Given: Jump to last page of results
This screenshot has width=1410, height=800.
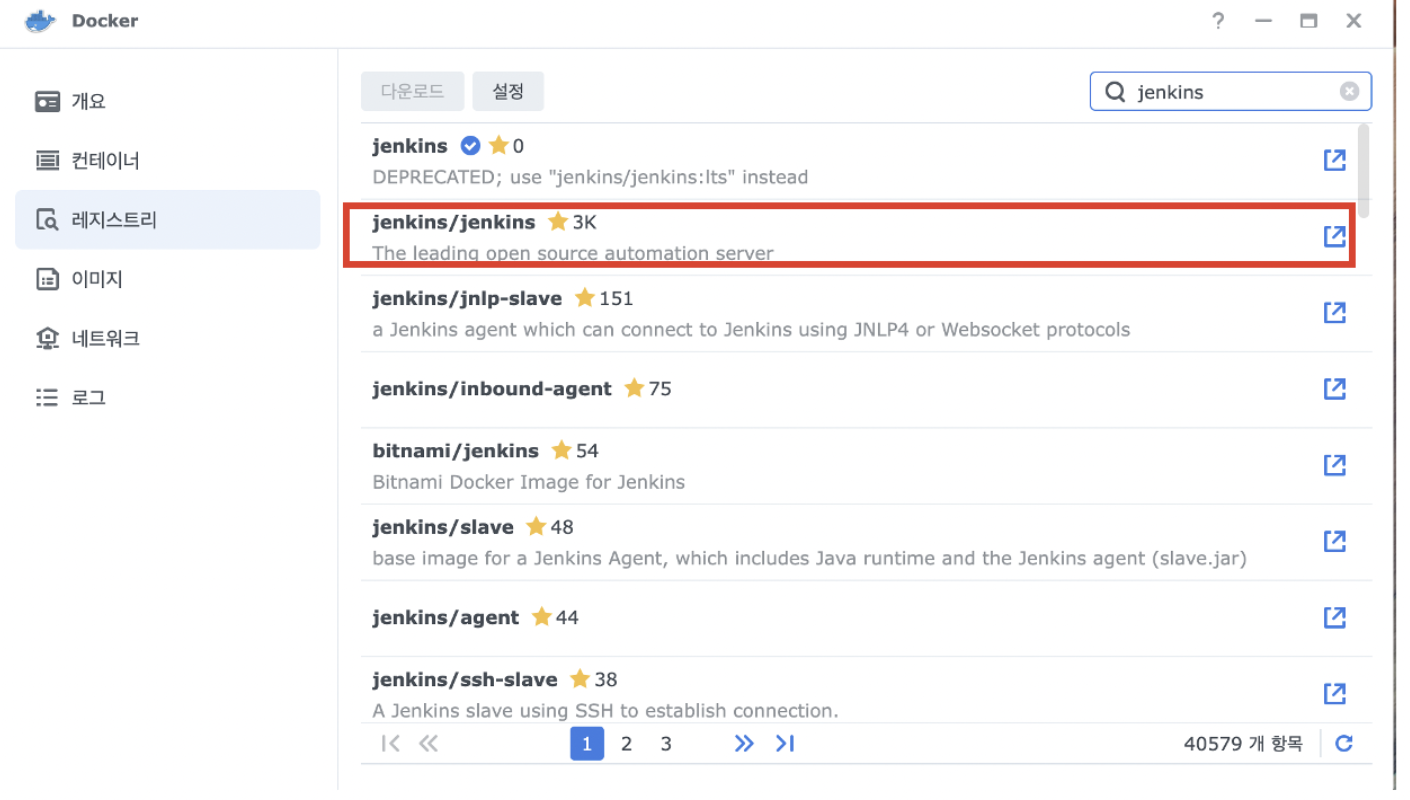Looking at the screenshot, I should (x=785, y=743).
